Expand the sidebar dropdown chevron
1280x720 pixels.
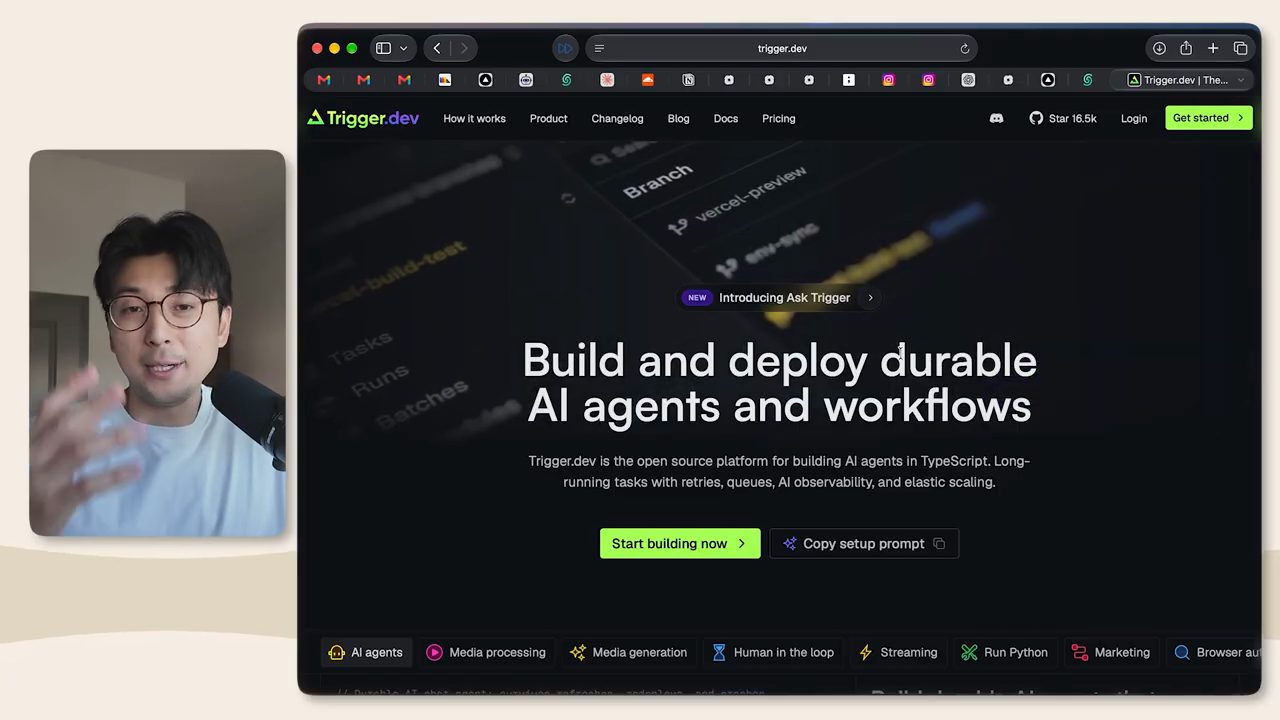404,48
